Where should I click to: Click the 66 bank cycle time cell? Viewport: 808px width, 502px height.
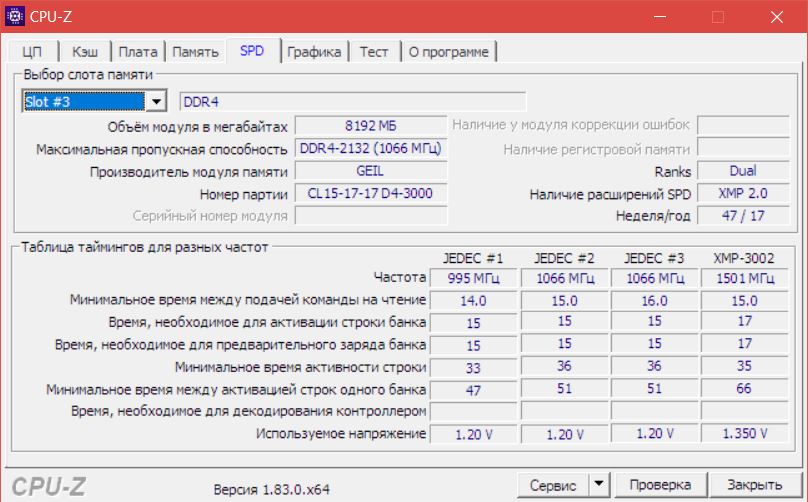point(745,389)
